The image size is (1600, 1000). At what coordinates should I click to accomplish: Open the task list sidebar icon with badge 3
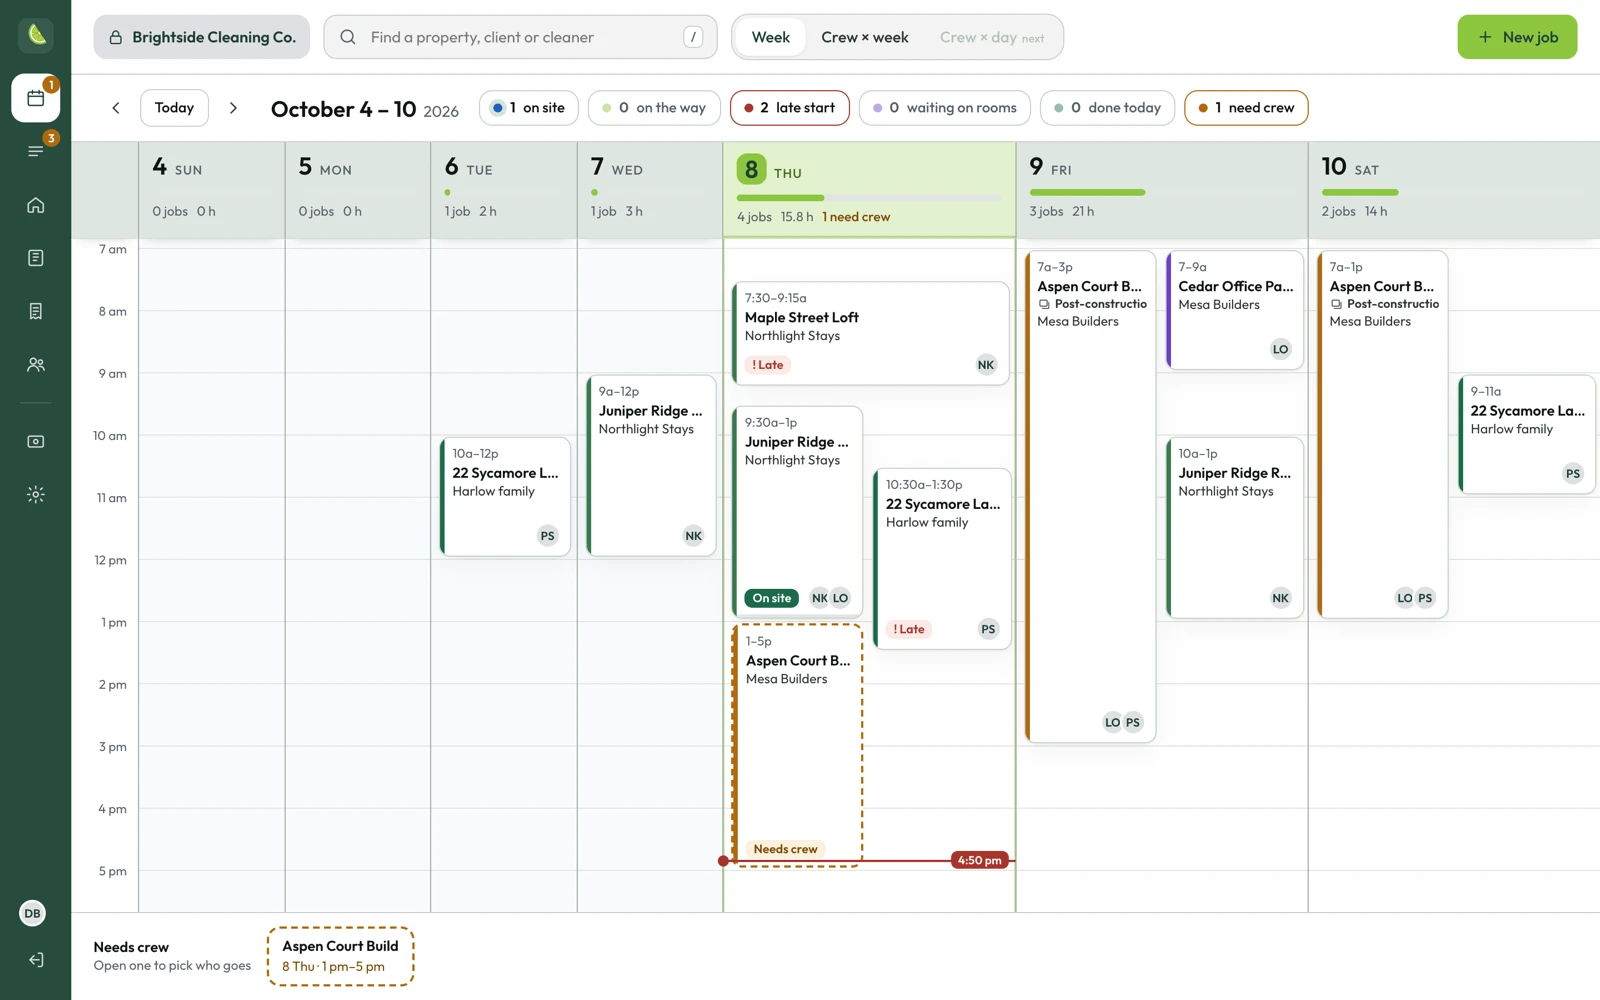point(36,151)
